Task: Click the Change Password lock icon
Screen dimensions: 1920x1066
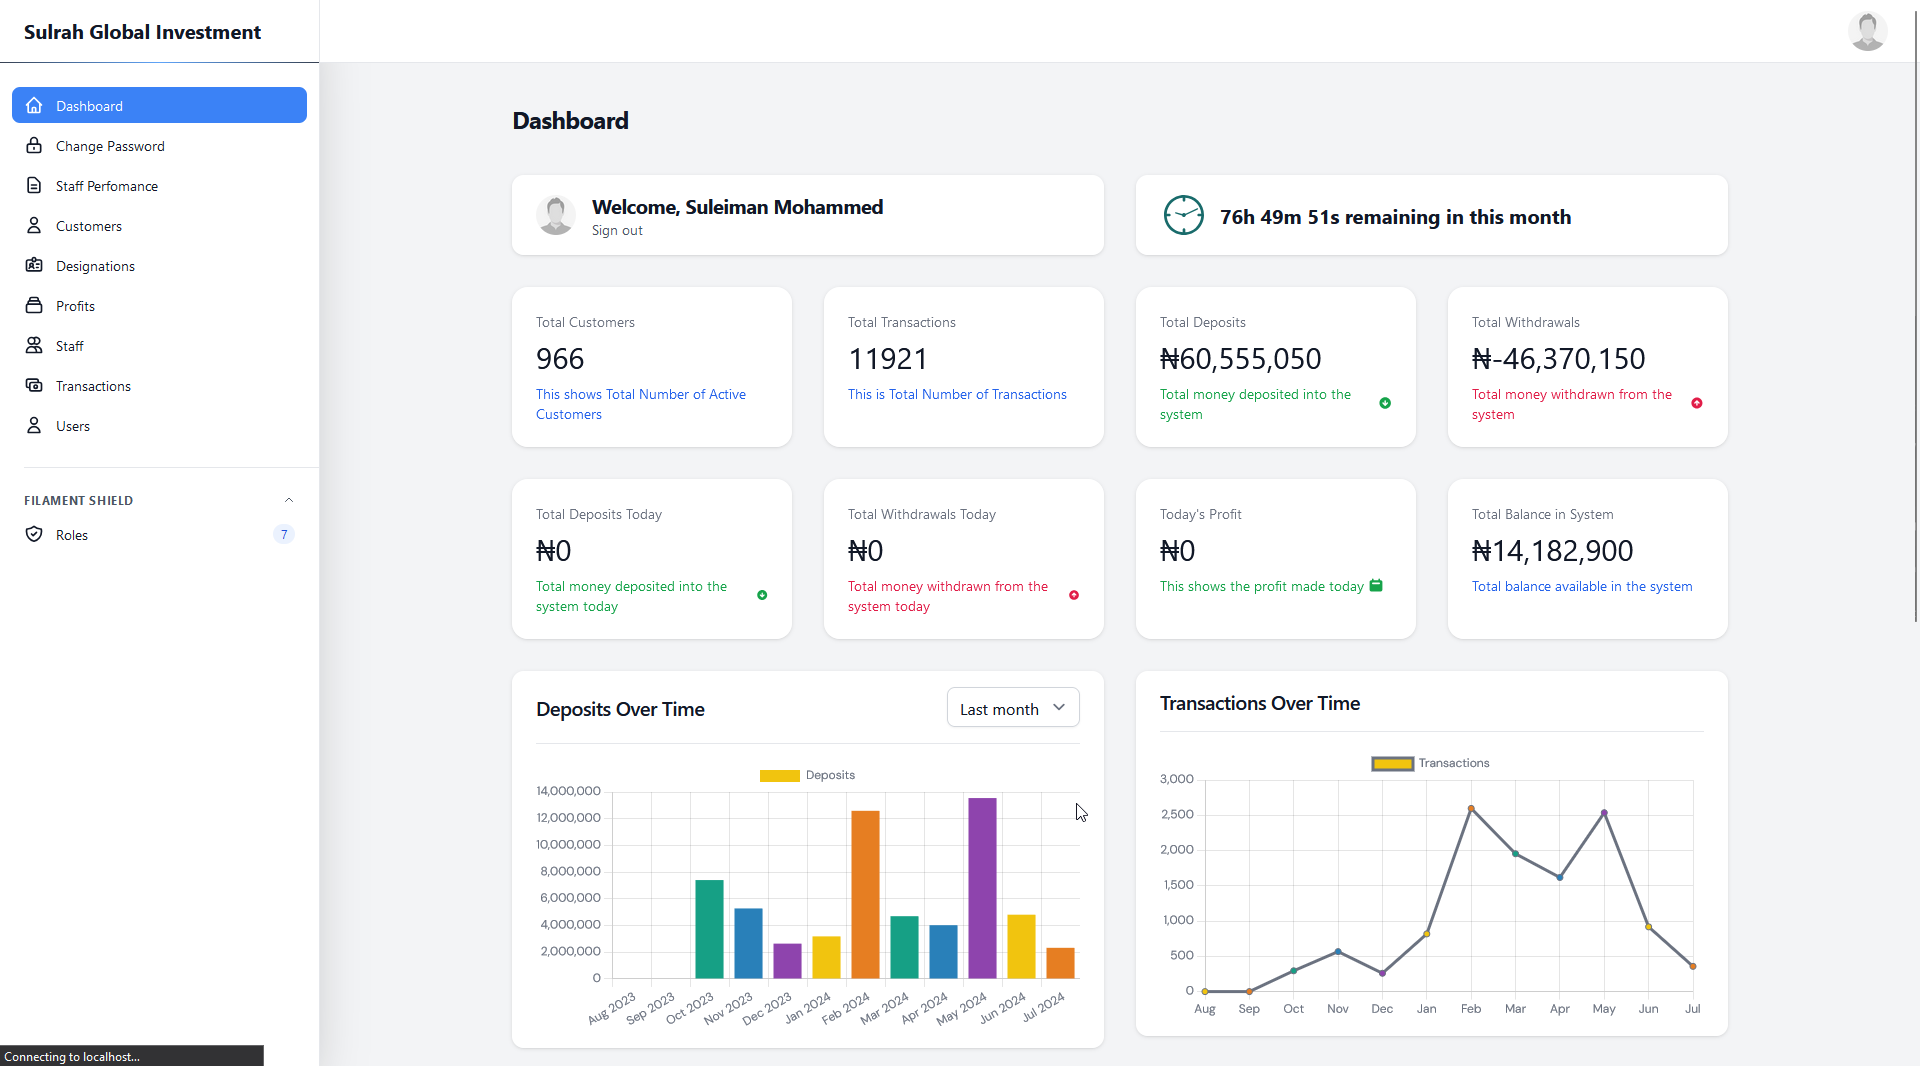Action: pyautogui.click(x=34, y=145)
